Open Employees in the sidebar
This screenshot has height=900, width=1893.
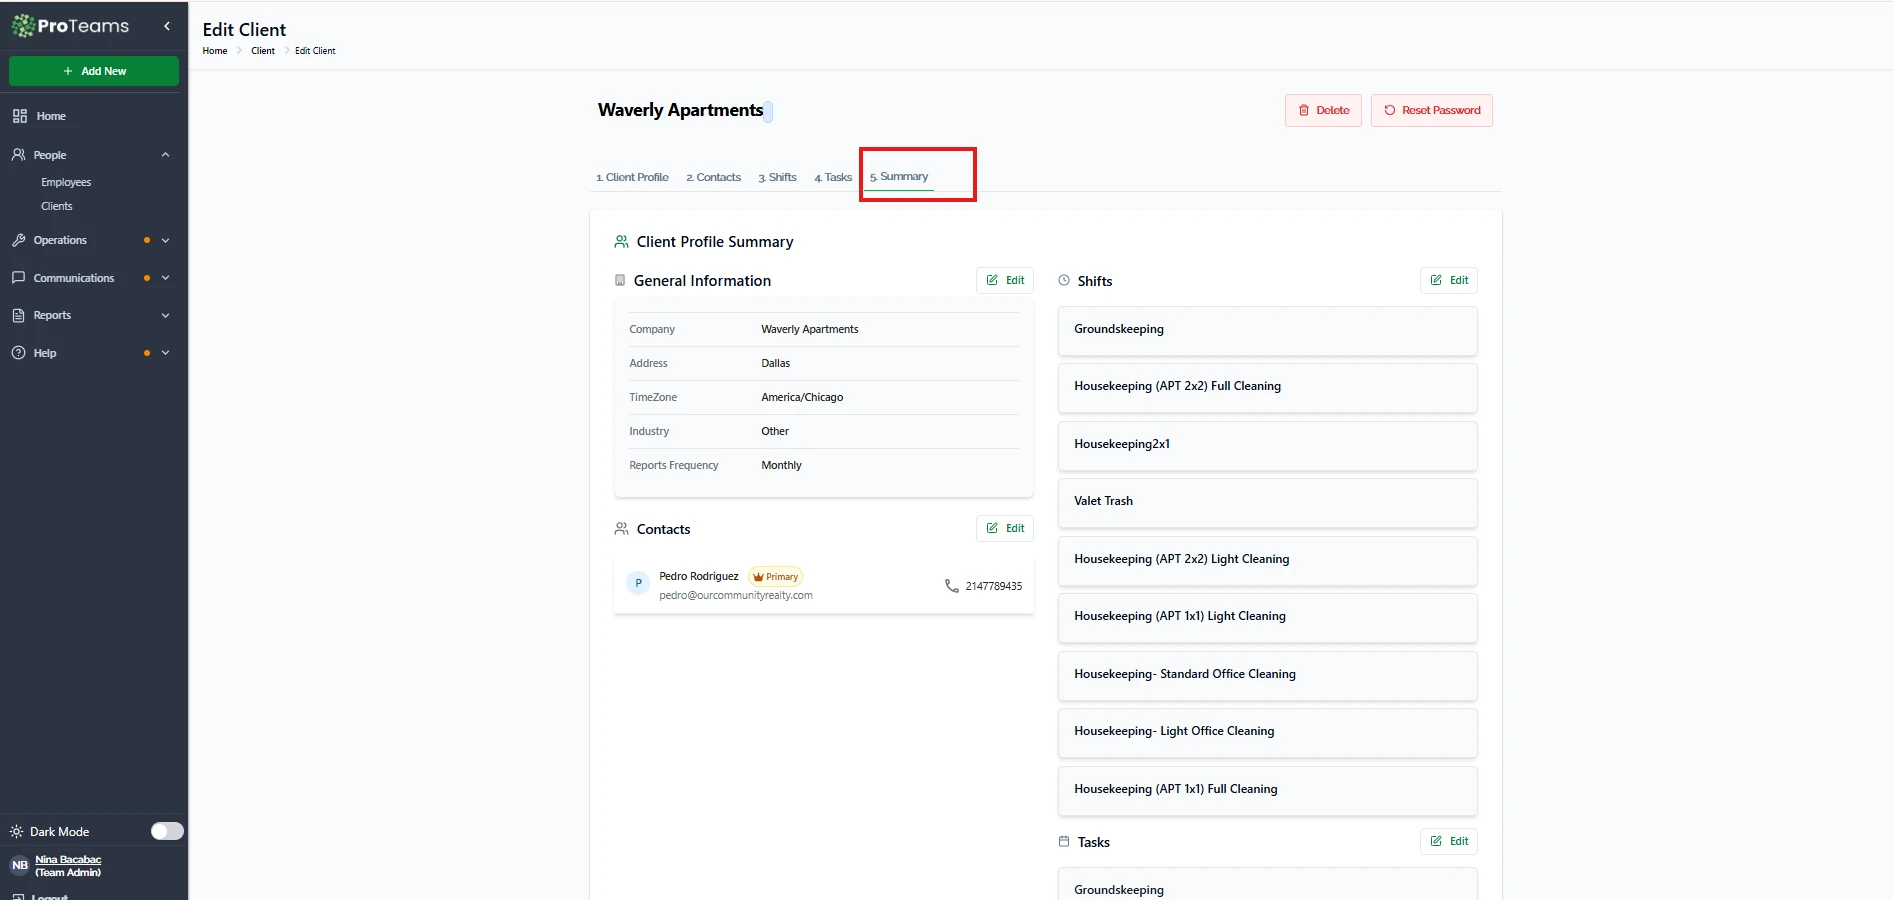66,182
